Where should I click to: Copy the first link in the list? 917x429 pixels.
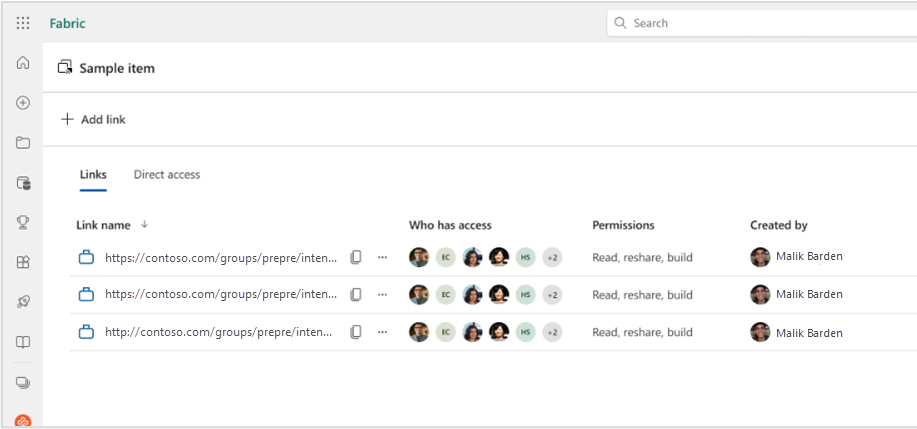[356, 257]
